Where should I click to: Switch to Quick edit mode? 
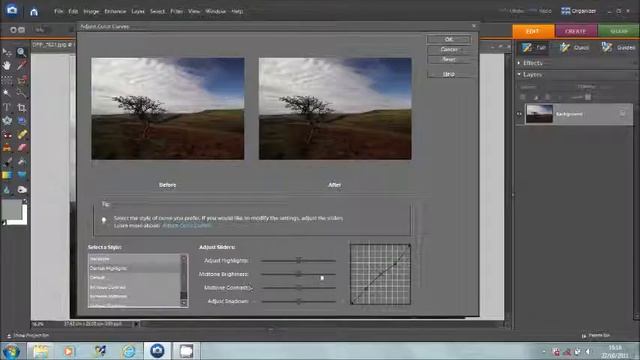click(x=574, y=48)
